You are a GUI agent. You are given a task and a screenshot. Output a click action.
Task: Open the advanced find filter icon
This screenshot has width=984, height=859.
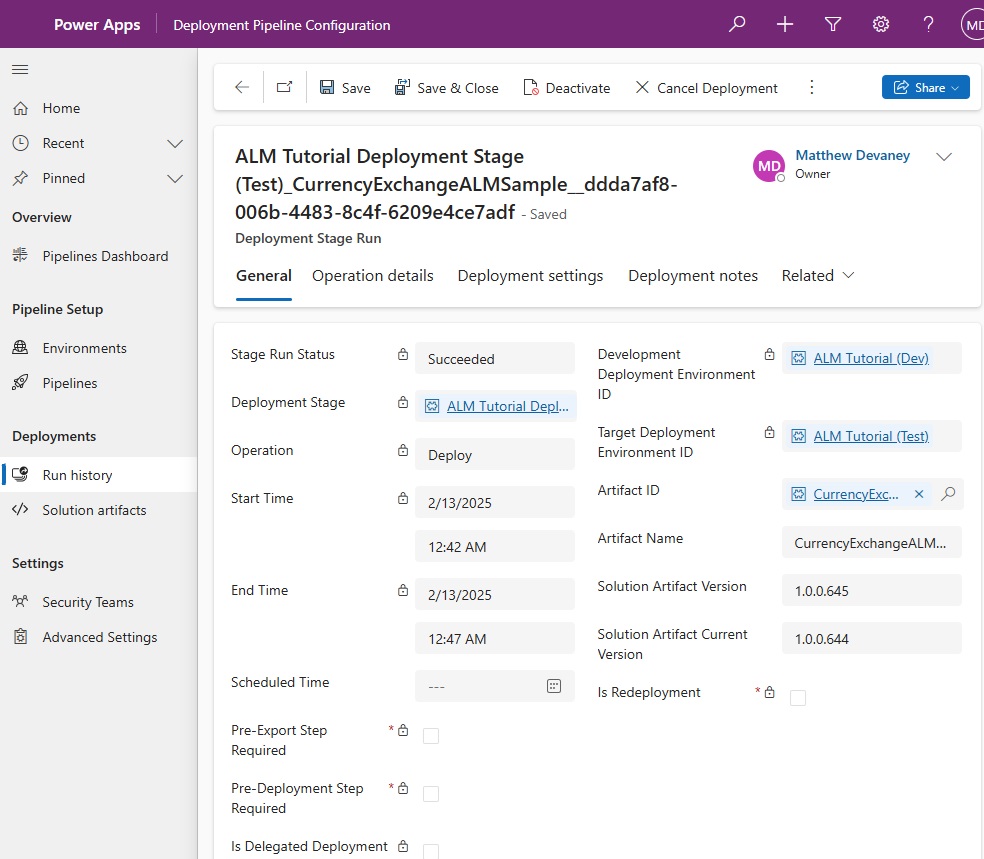[x=833, y=24]
